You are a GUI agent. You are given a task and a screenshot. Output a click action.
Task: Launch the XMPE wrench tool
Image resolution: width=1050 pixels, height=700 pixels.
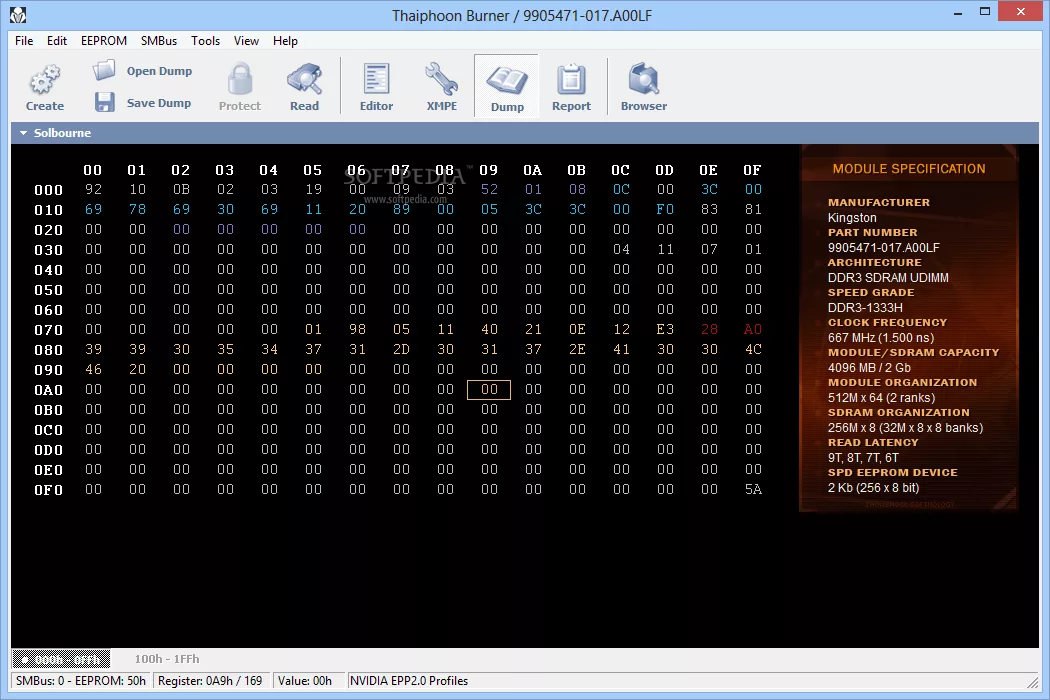[442, 86]
